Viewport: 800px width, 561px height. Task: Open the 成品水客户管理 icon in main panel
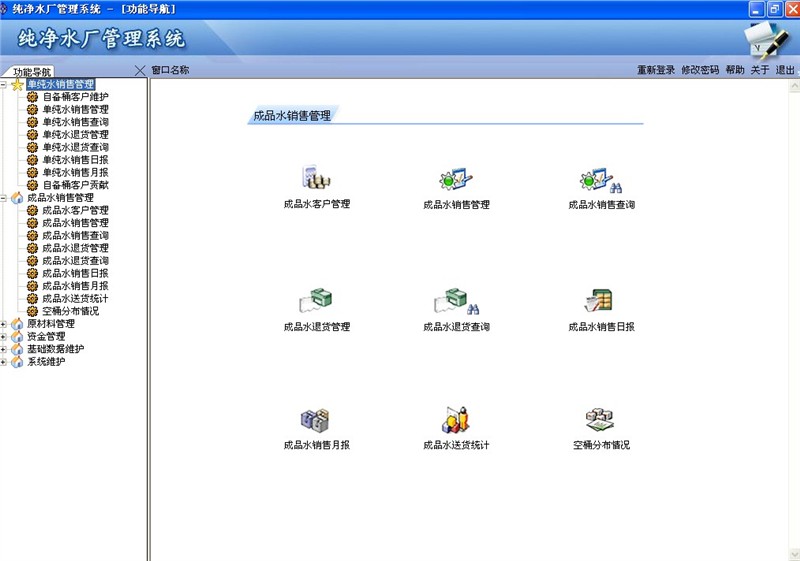point(316,181)
